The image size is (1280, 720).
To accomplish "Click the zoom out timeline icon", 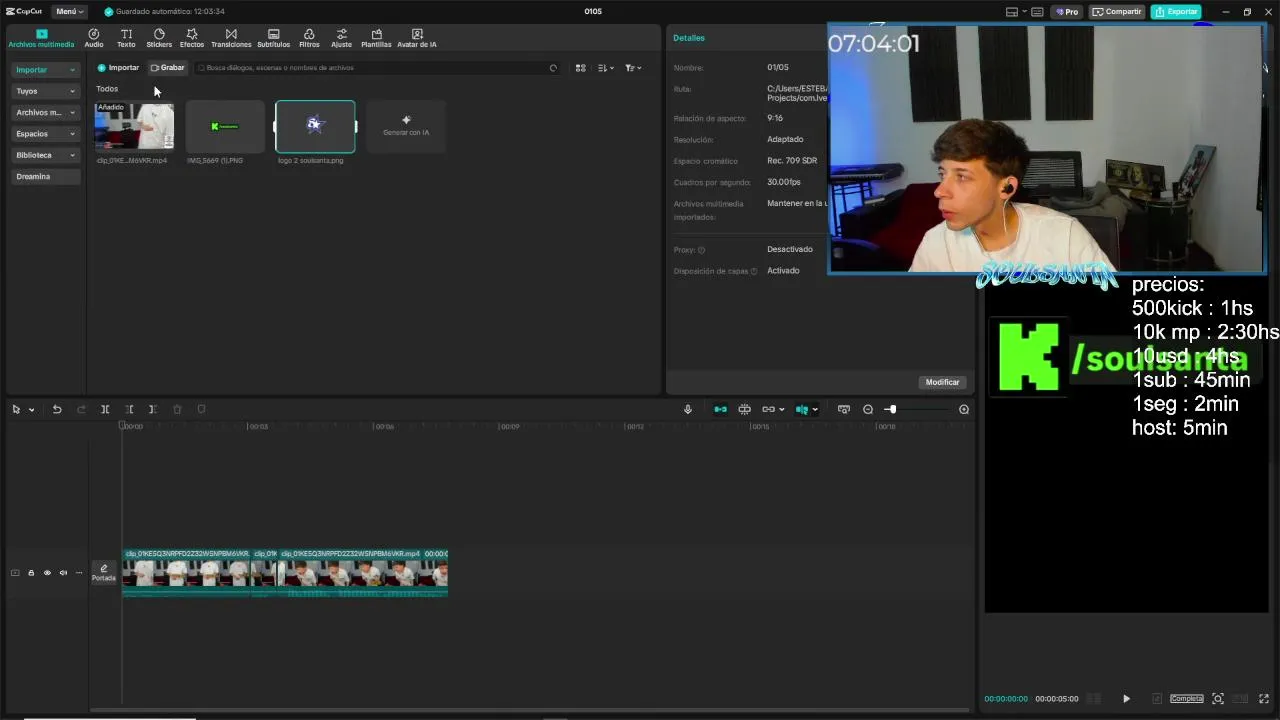I will [868, 409].
